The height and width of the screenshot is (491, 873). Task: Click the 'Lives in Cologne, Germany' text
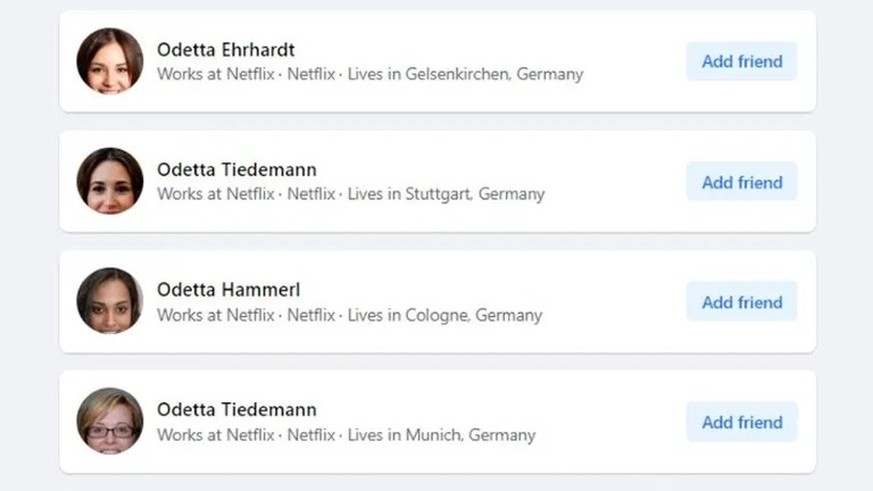445,315
